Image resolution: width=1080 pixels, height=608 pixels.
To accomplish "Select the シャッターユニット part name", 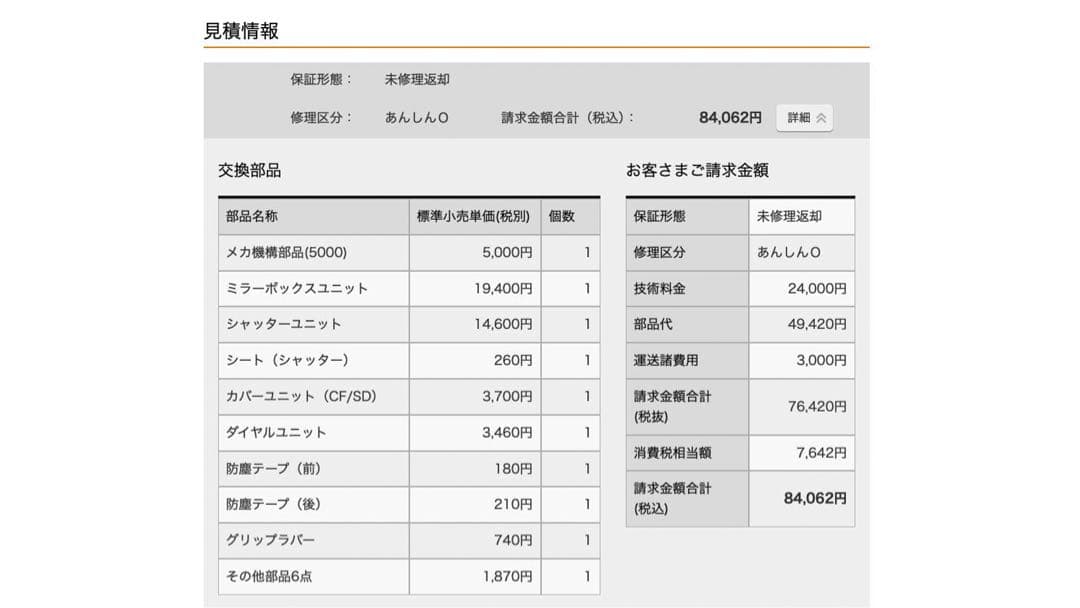I will point(284,324).
